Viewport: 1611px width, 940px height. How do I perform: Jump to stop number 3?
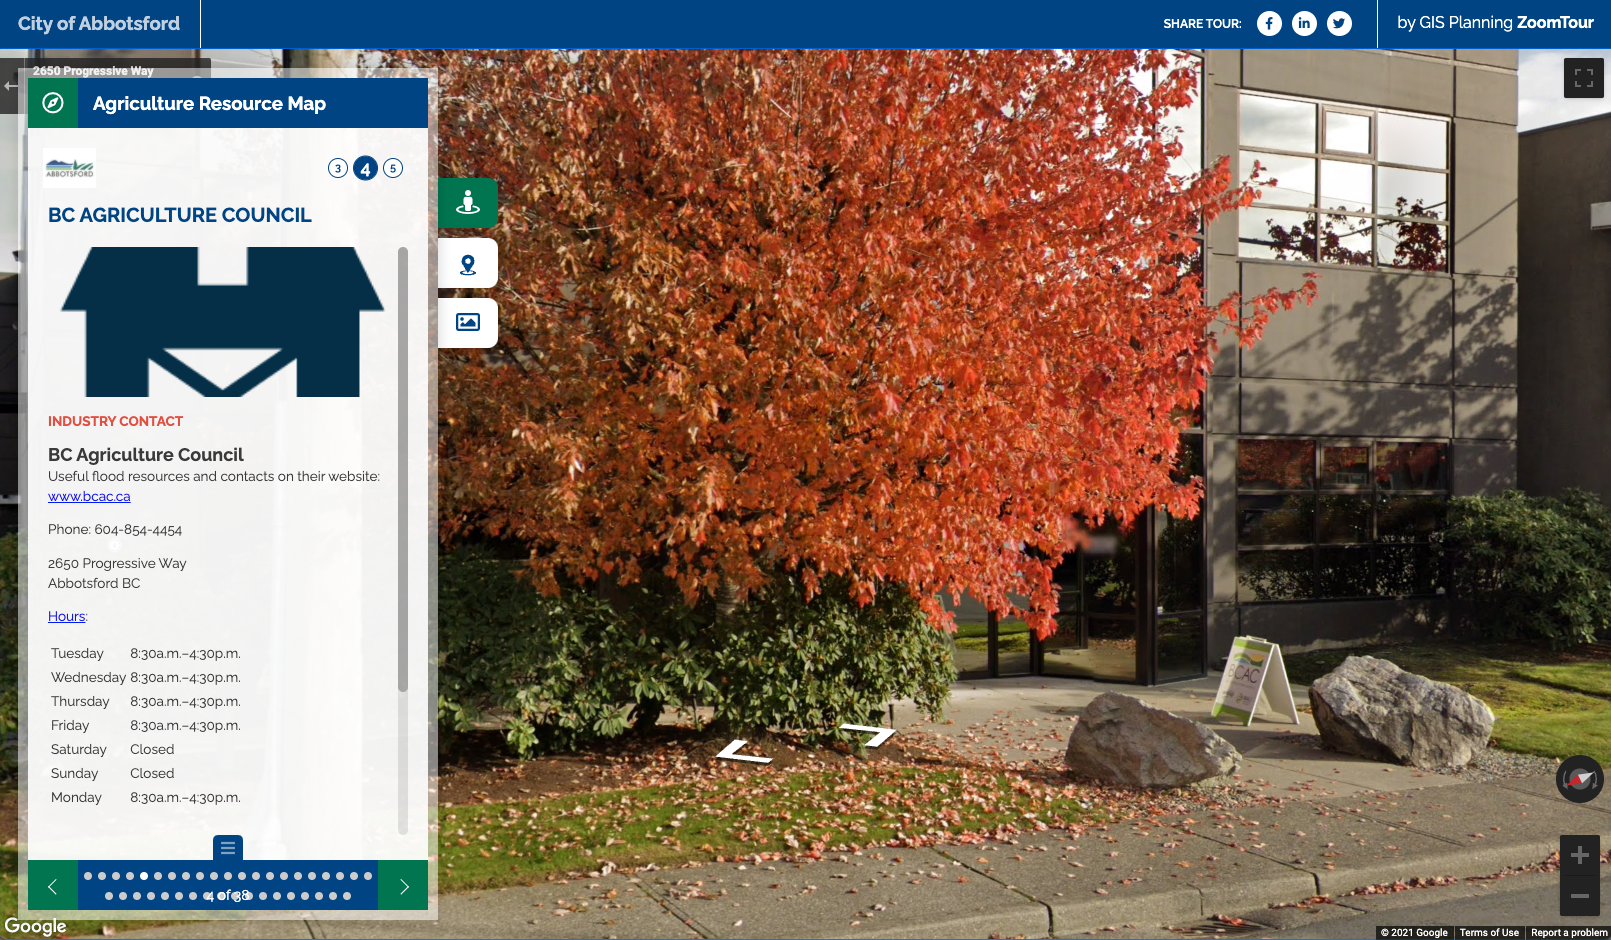click(x=338, y=168)
